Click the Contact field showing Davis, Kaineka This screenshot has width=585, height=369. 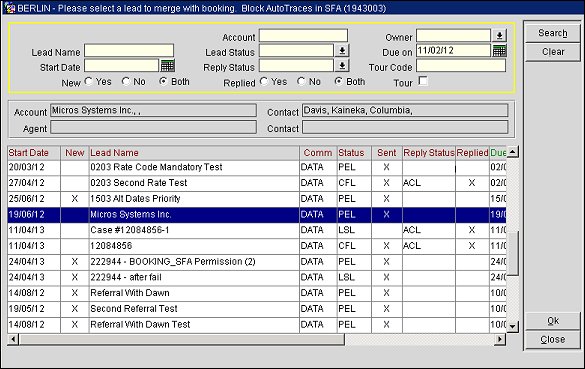click(x=405, y=110)
